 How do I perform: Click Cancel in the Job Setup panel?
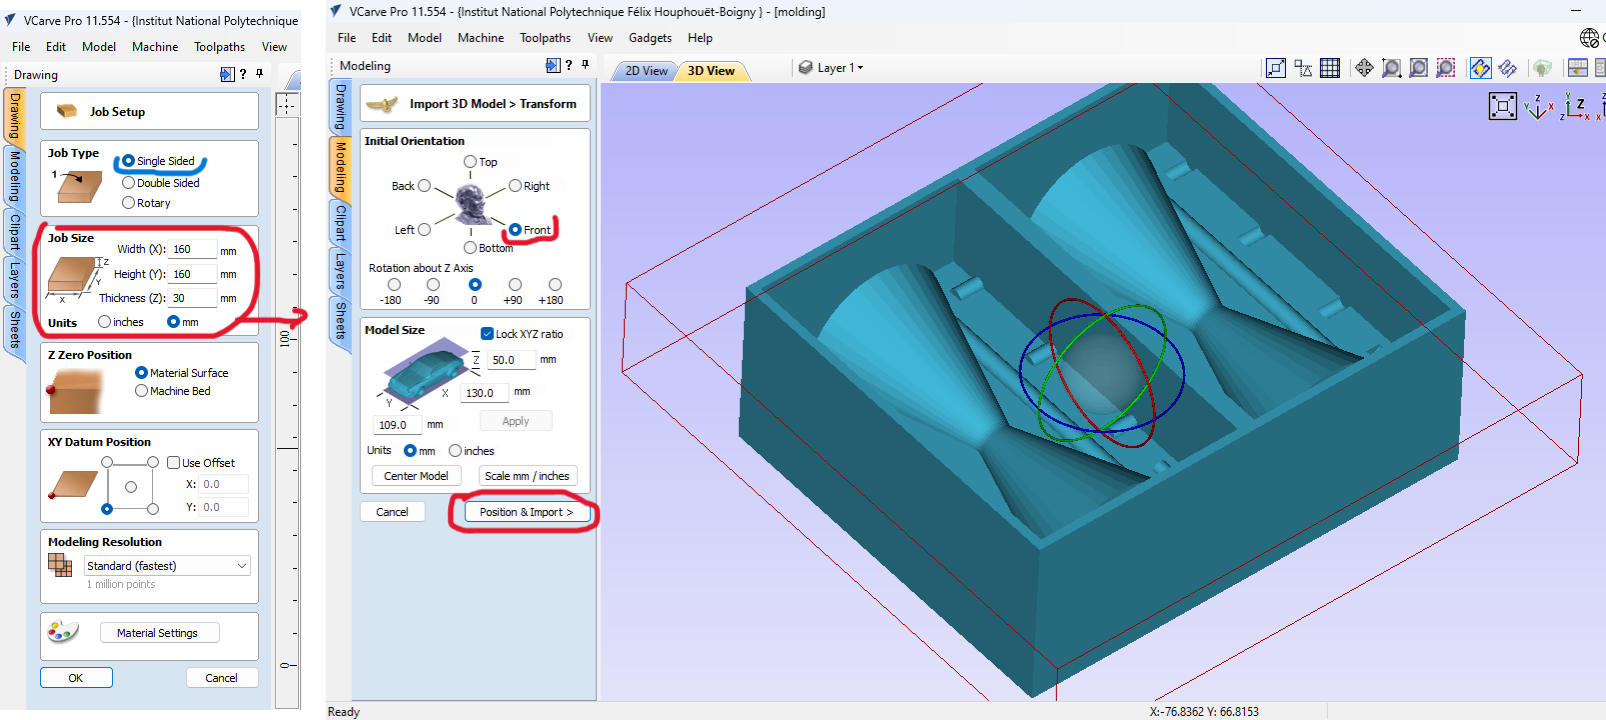(221, 678)
